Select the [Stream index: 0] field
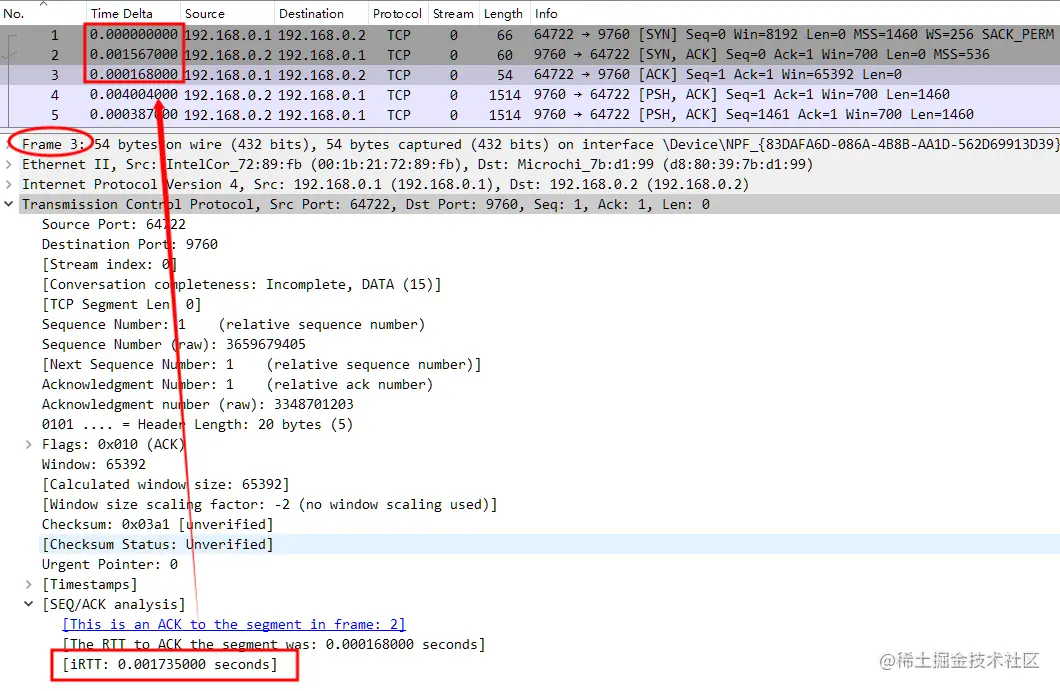1060x691 pixels. tap(110, 264)
